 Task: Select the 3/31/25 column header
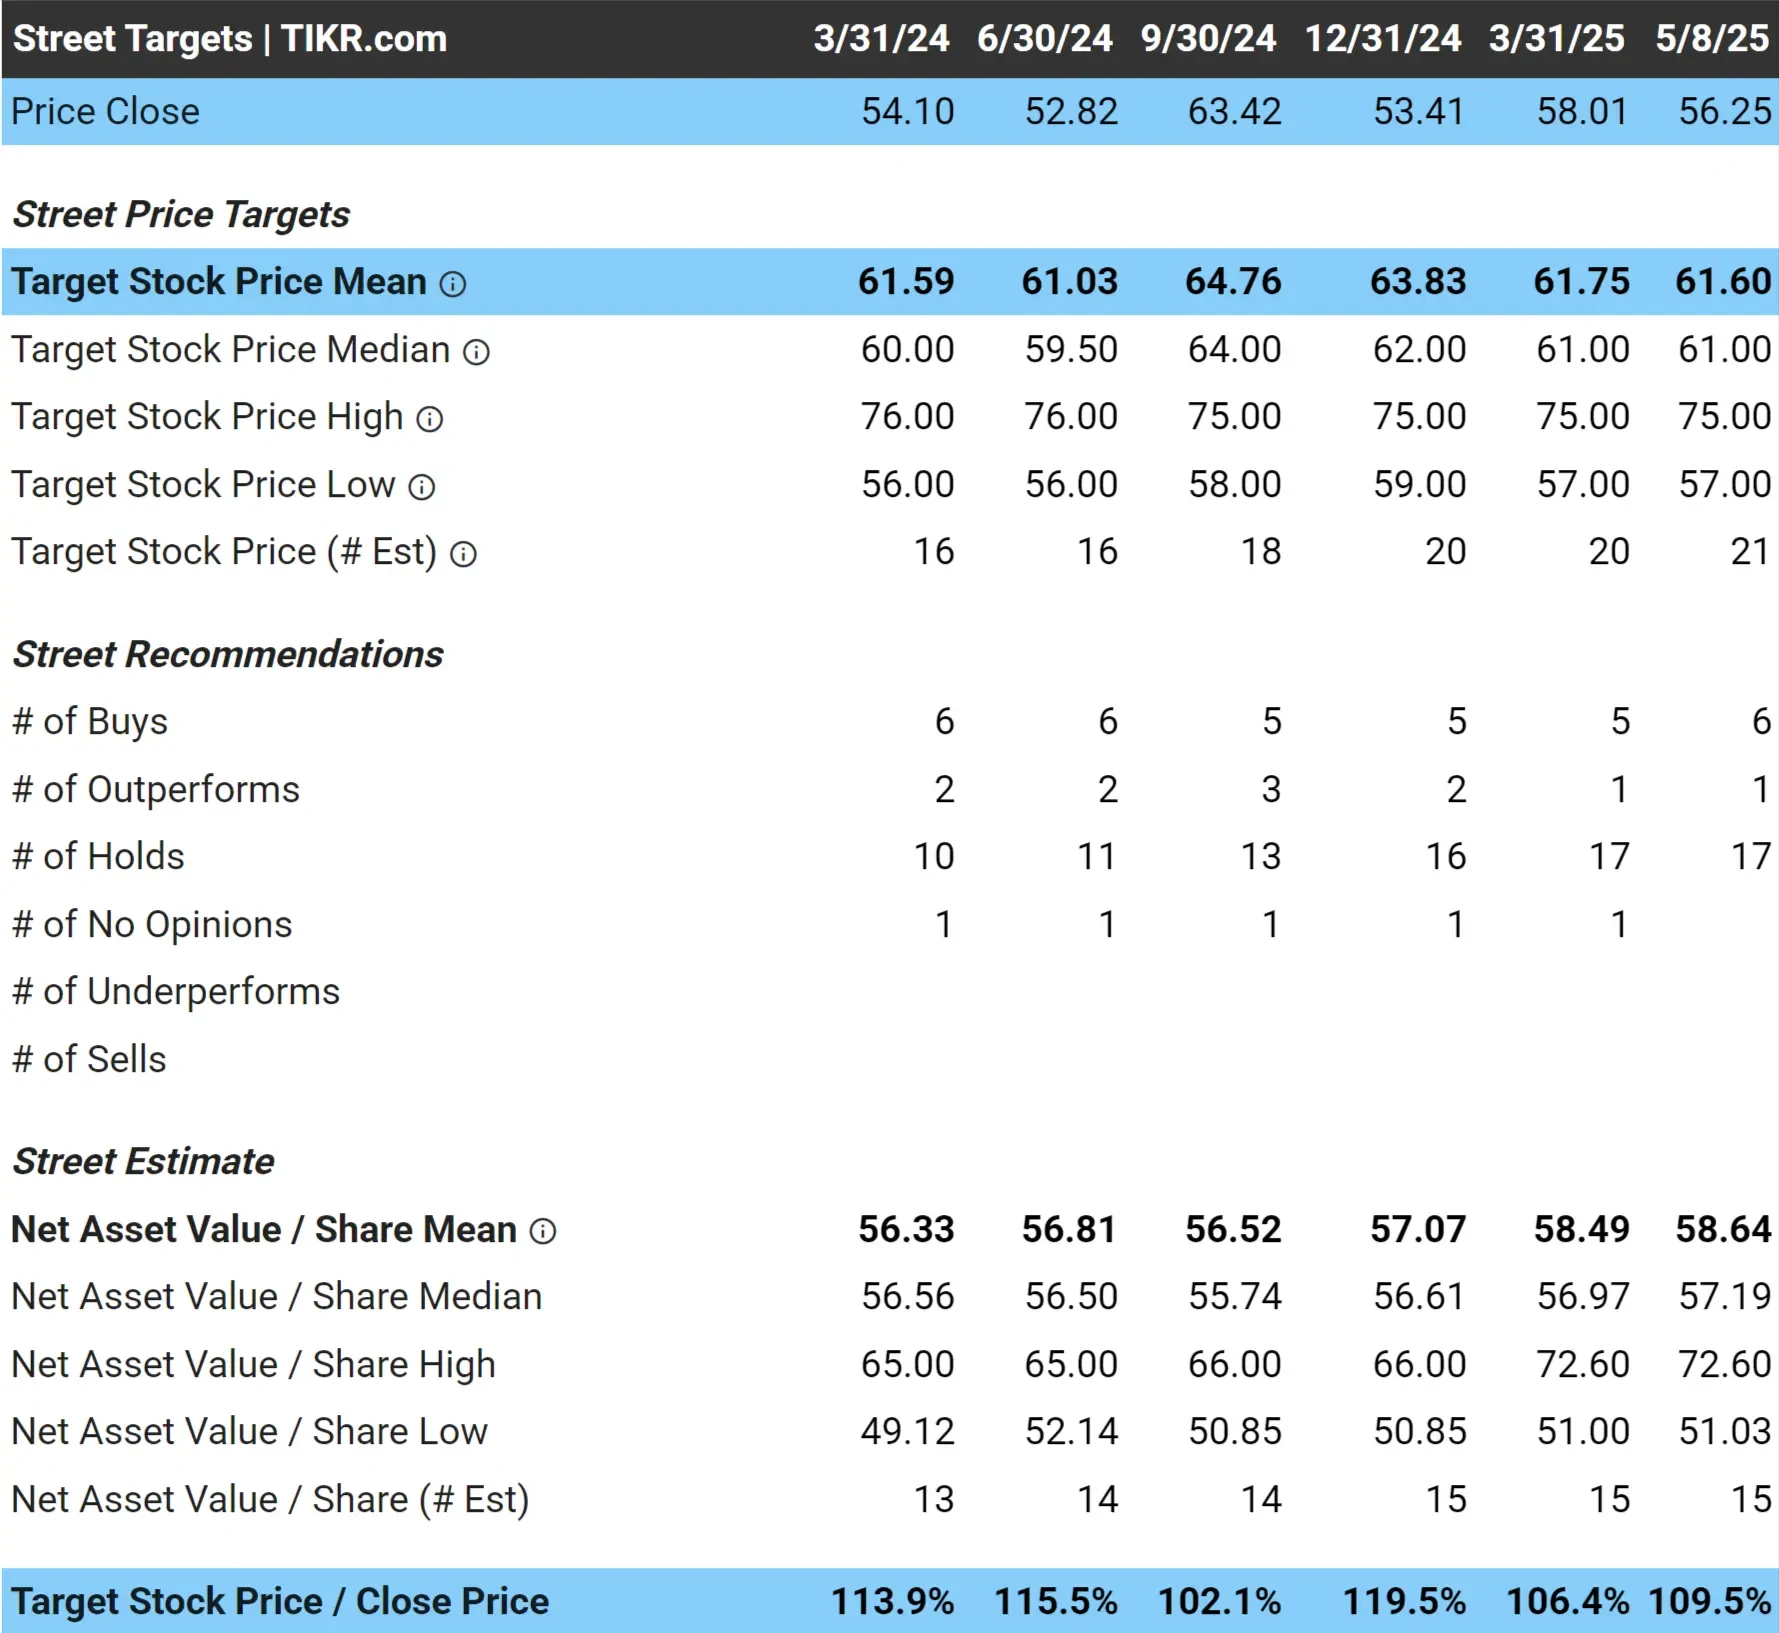1557,38
